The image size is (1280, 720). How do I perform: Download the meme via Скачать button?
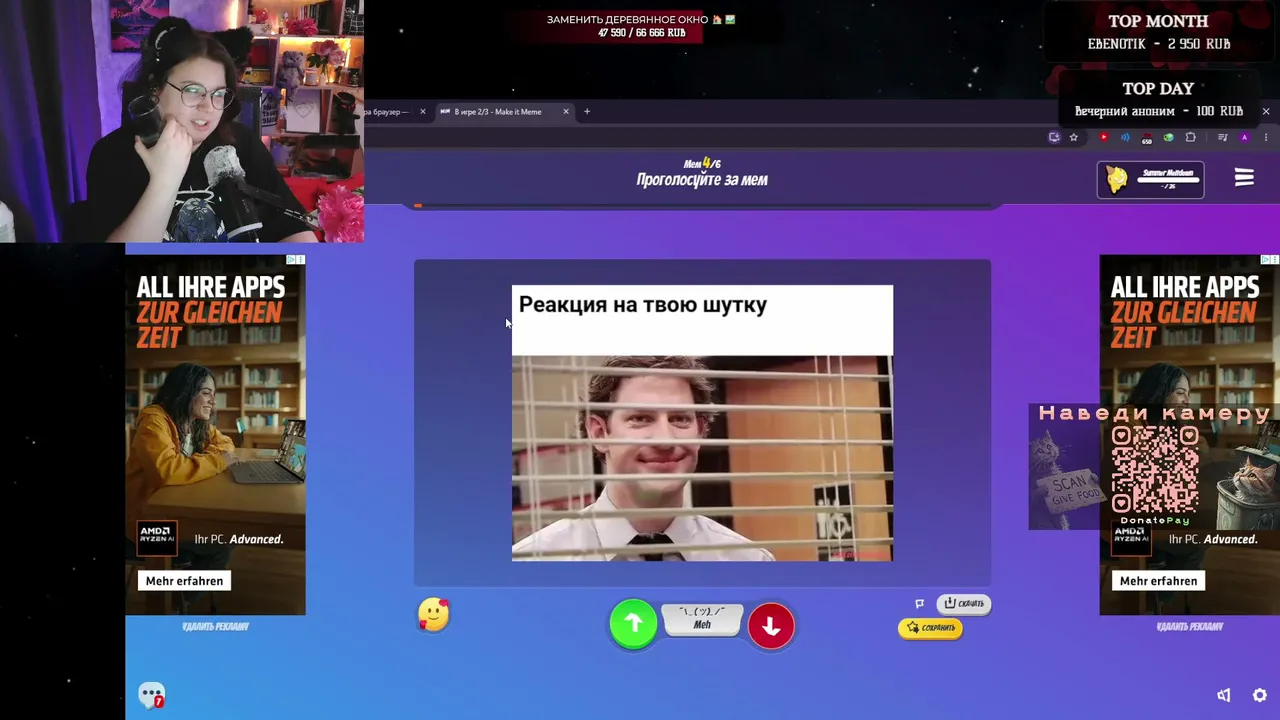tap(964, 603)
